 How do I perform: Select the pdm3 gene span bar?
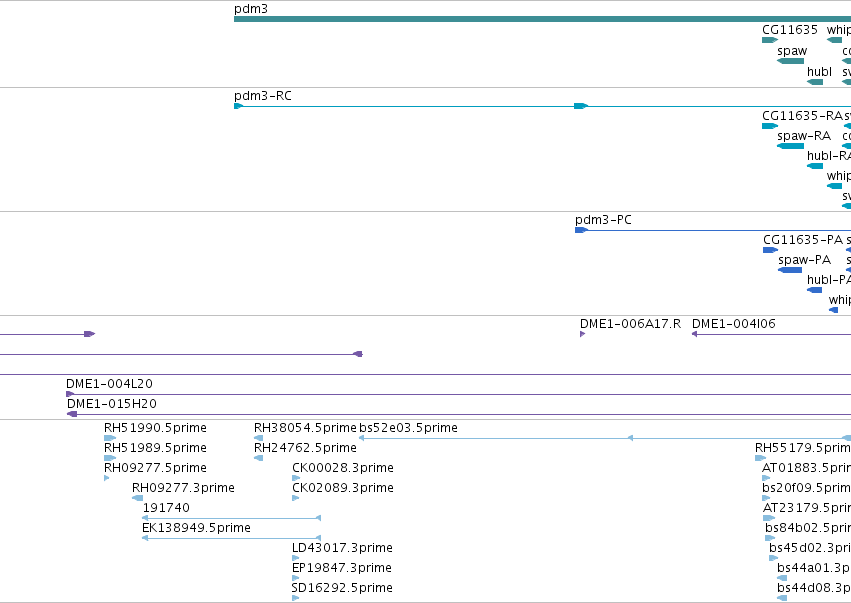(x=542, y=19)
